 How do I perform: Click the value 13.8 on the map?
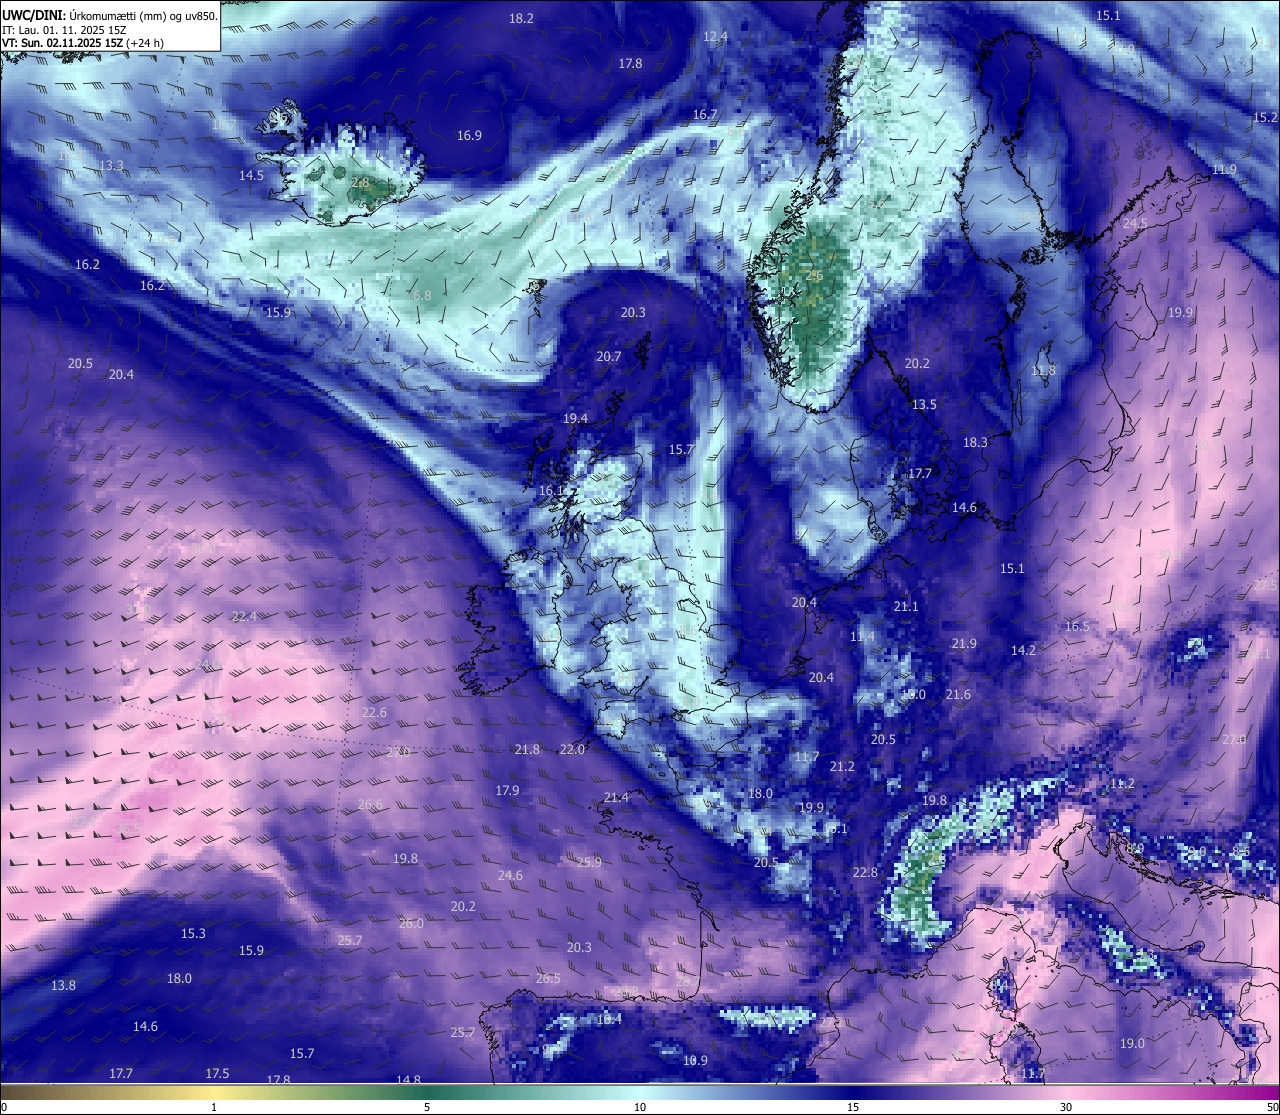63,985
